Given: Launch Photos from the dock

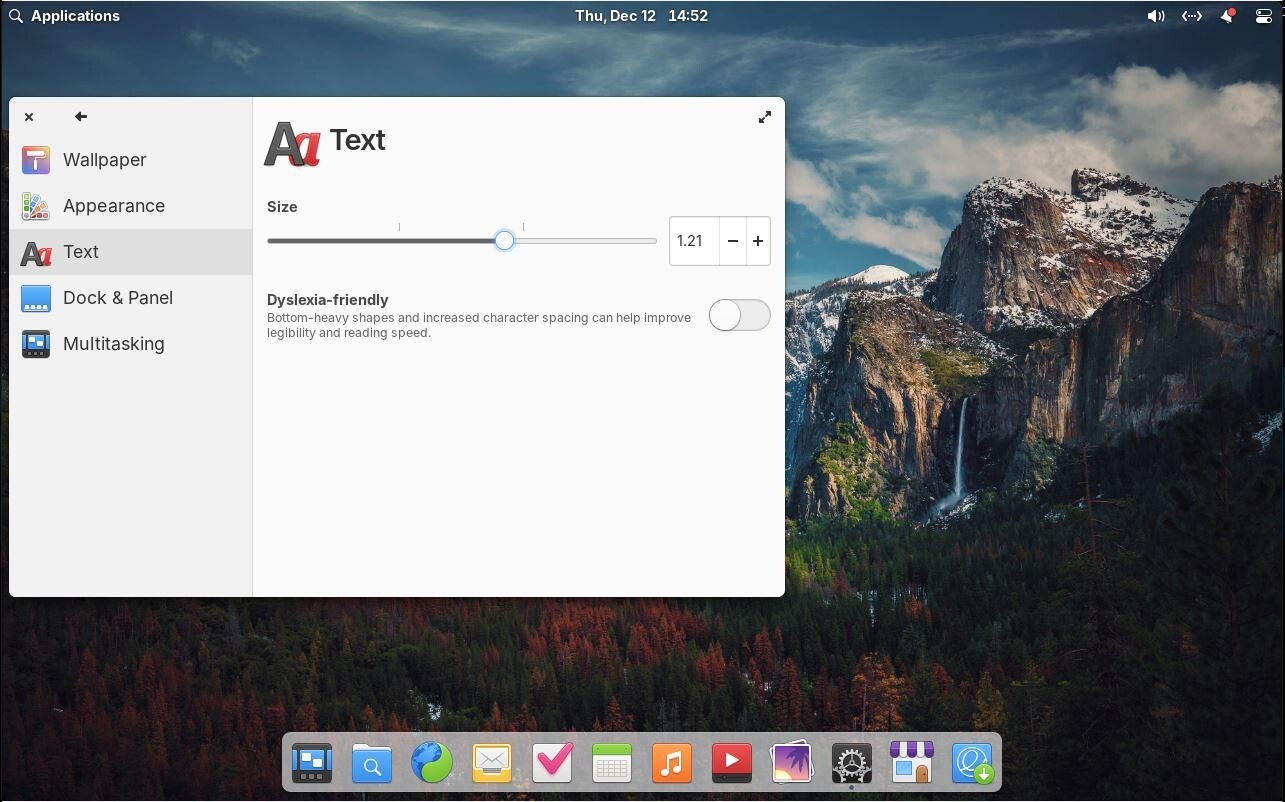Looking at the screenshot, I should pyautogui.click(x=792, y=763).
